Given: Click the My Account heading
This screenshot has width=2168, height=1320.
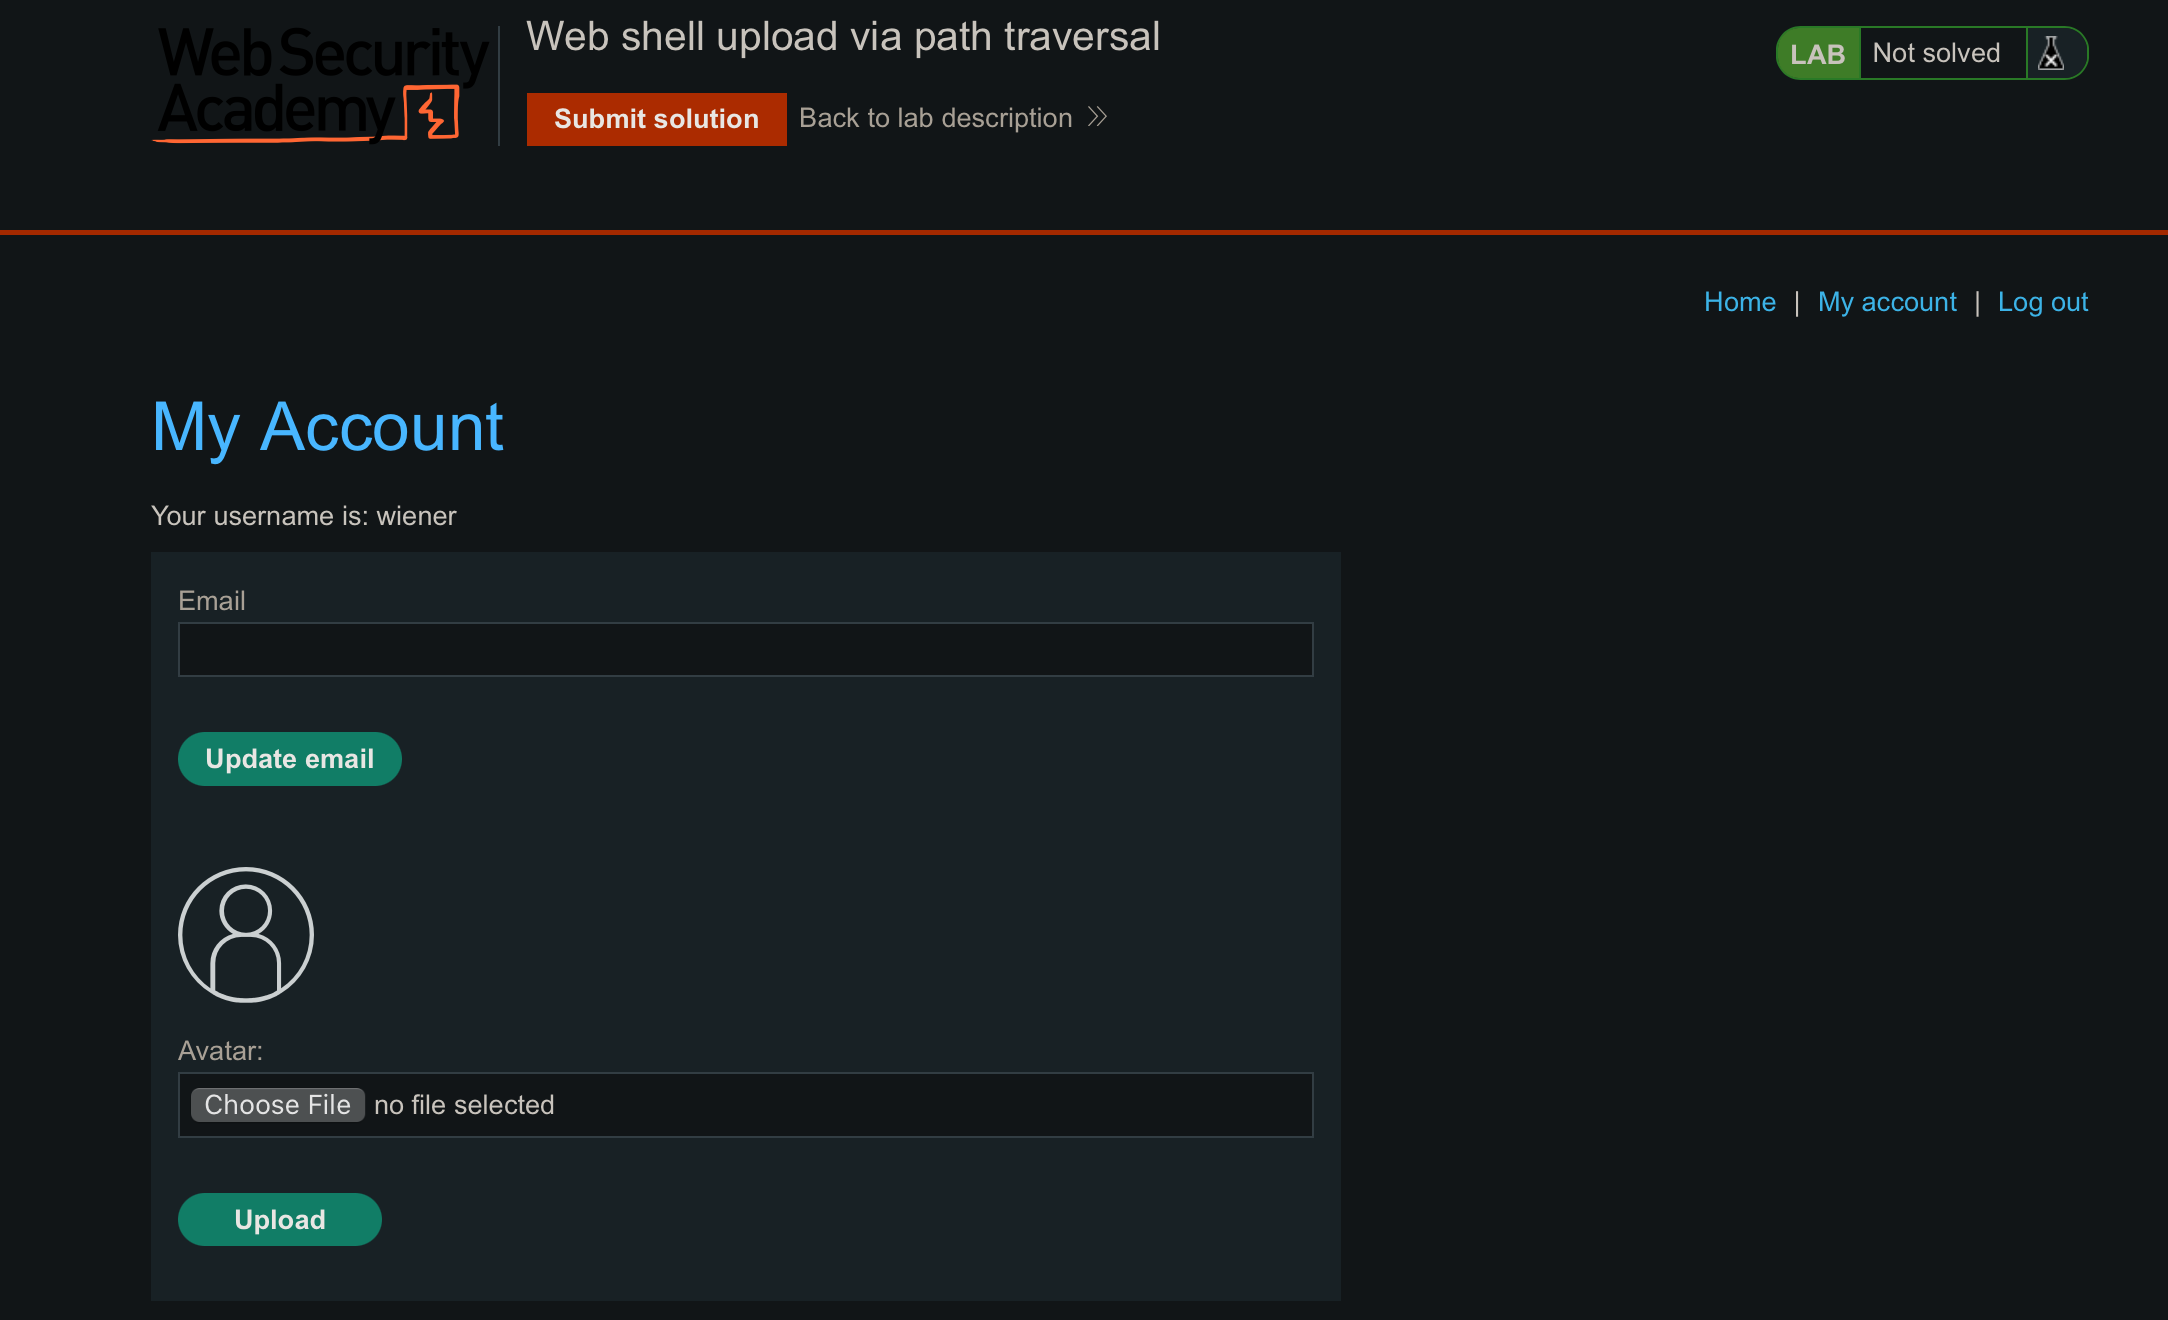Looking at the screenshot, I should (327, 428).
